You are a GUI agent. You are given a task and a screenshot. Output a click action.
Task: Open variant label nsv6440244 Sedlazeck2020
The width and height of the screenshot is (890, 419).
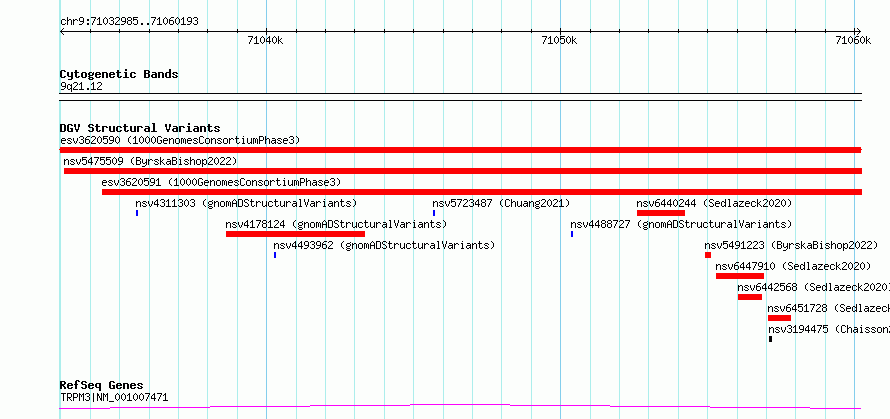click(713, 203)
